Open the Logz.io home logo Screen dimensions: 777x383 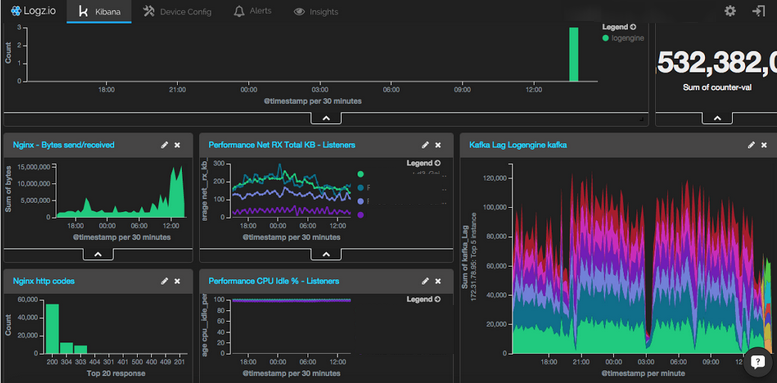click(33, 11)
